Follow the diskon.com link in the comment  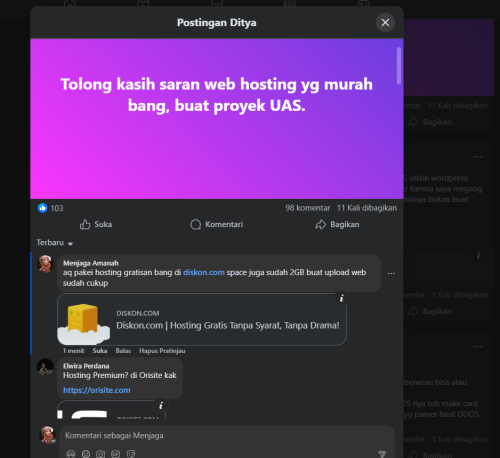pyautogui.click(x=204, y=272)
